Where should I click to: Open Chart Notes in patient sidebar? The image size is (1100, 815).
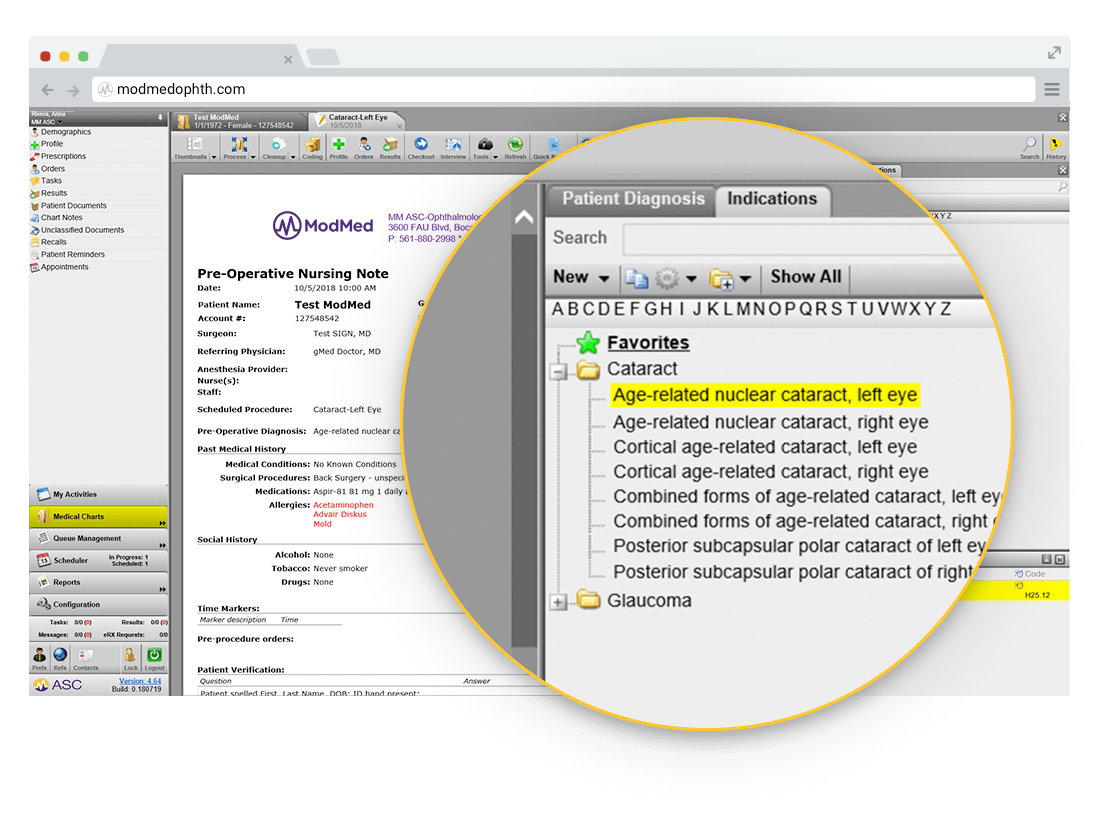coord(61,217)
